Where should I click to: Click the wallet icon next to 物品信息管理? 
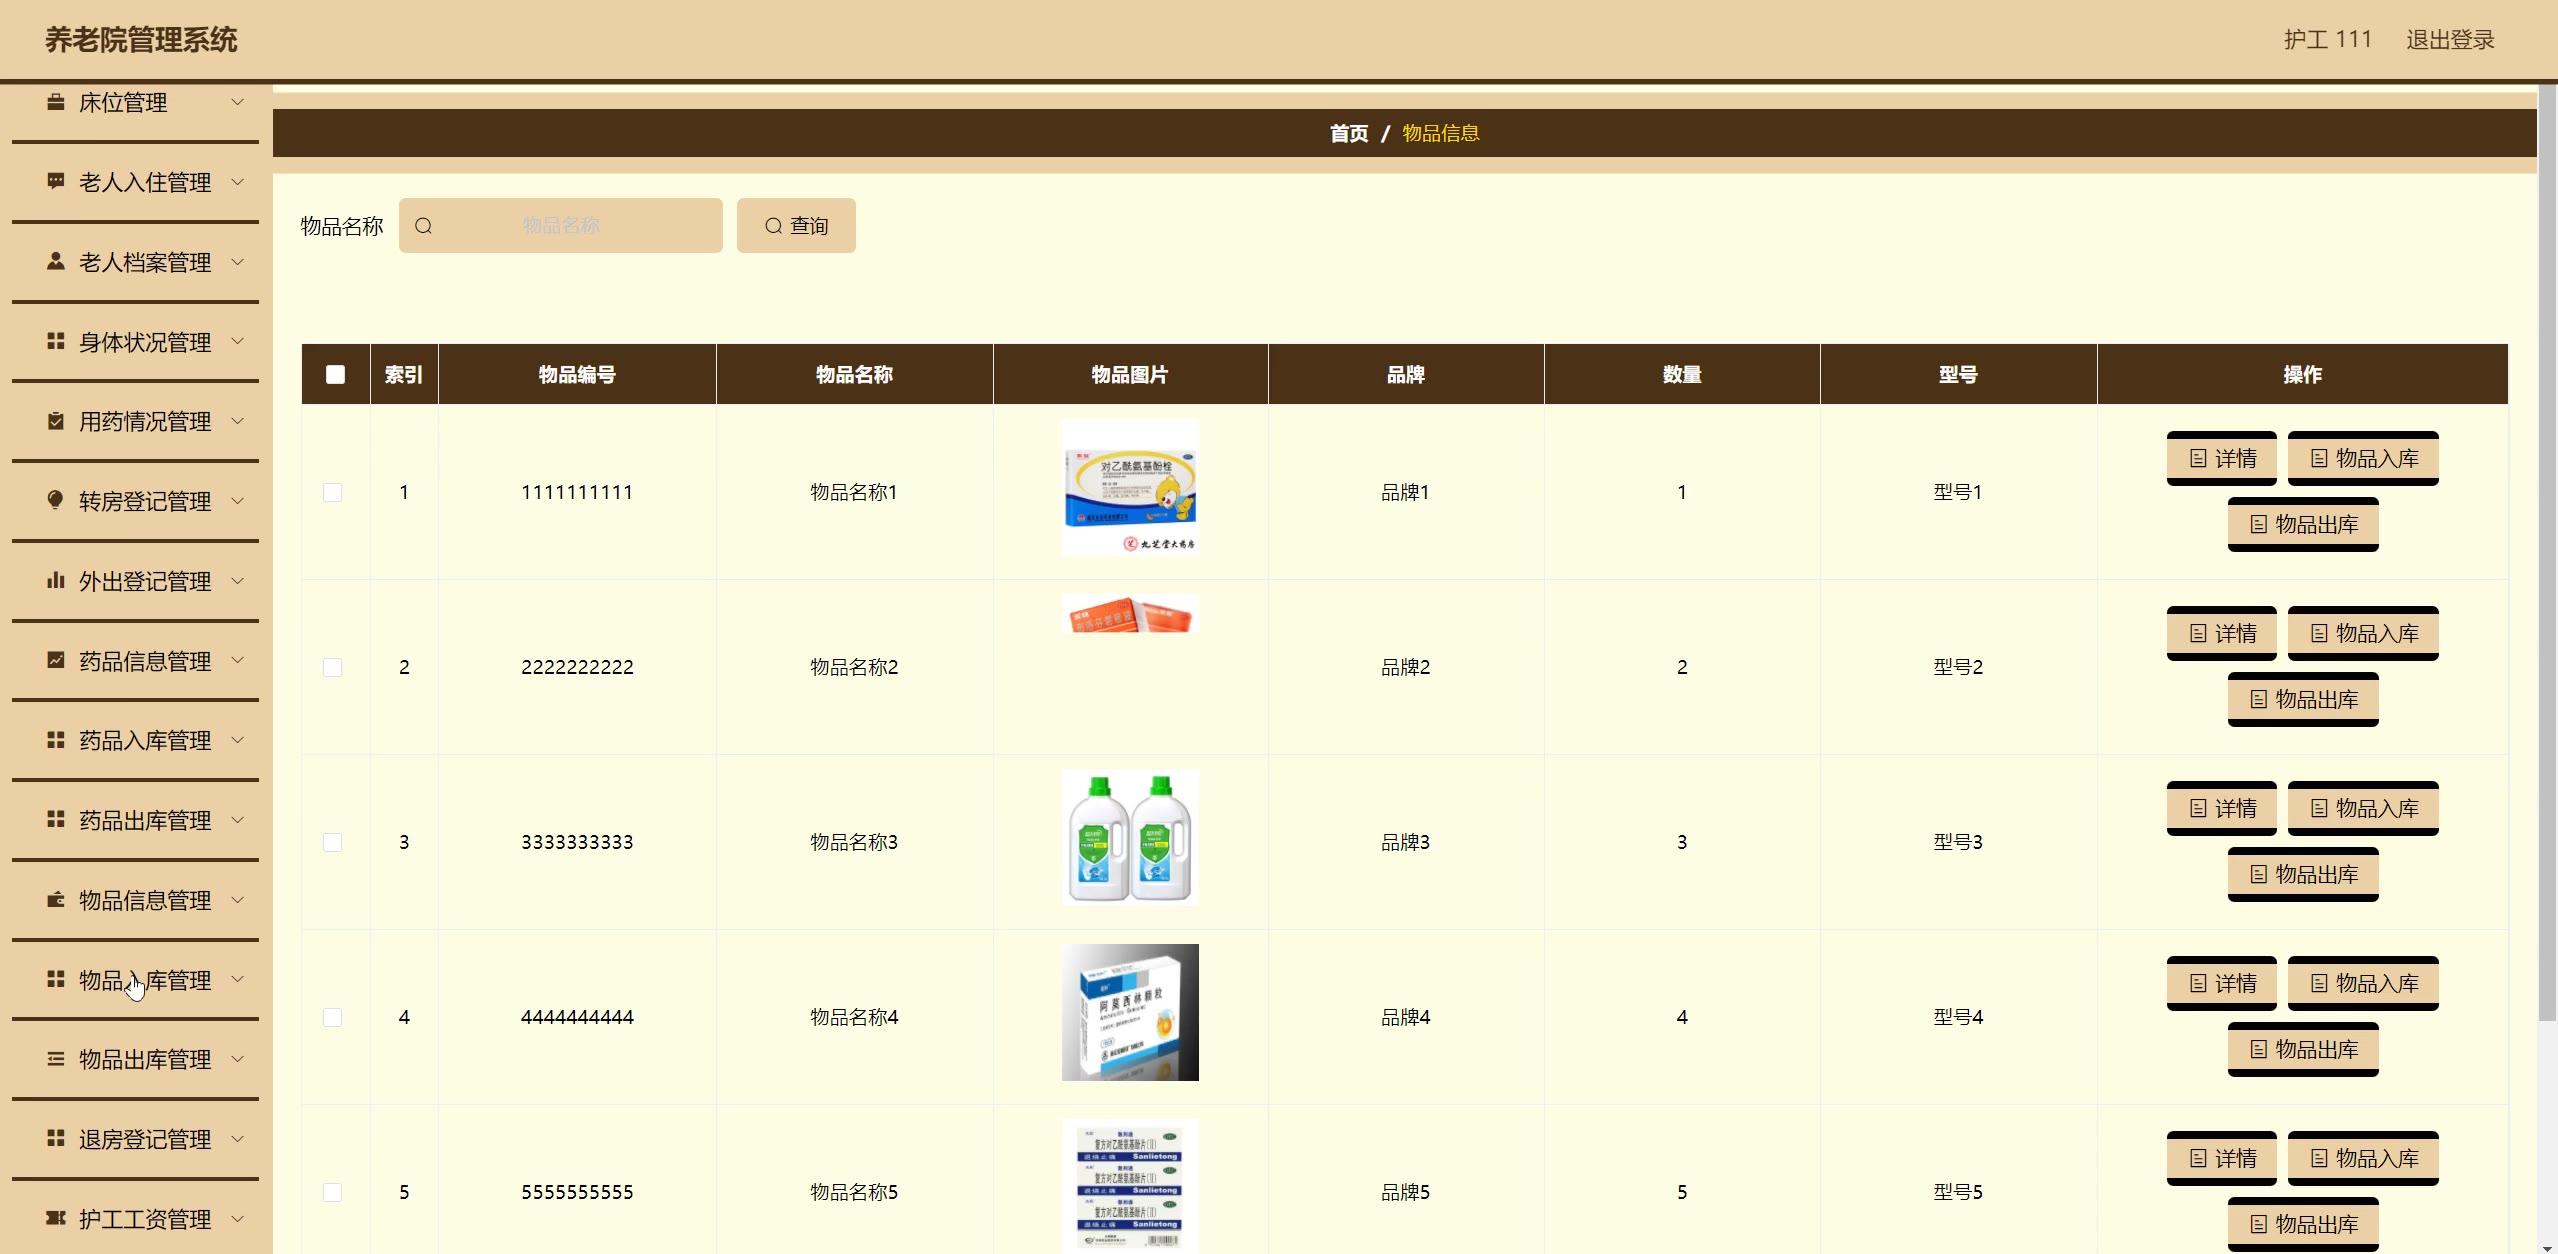56,900
